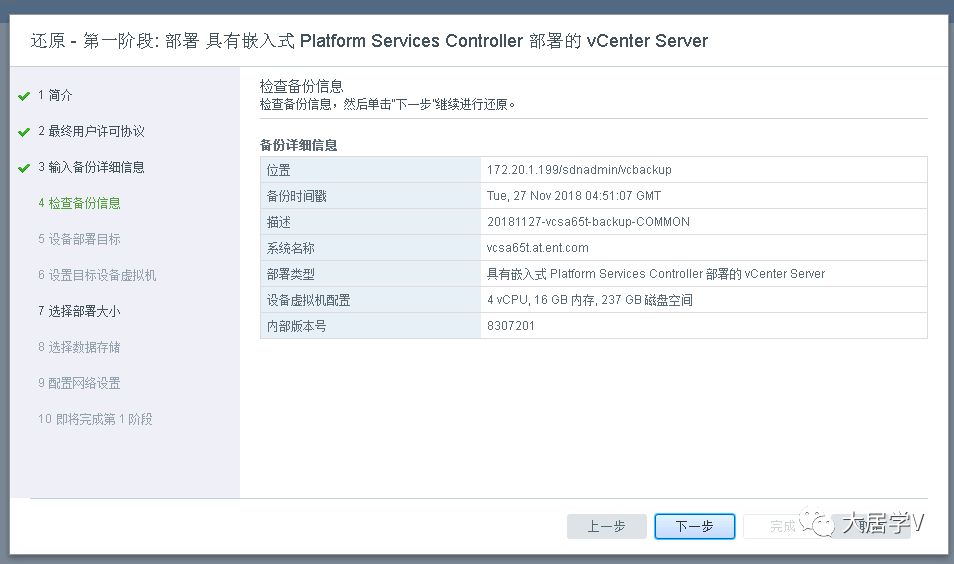Return to step 3 输入备份详细信息
This screenshot has width=954, height=564.
pyautogui.click(x=91, y=168)
